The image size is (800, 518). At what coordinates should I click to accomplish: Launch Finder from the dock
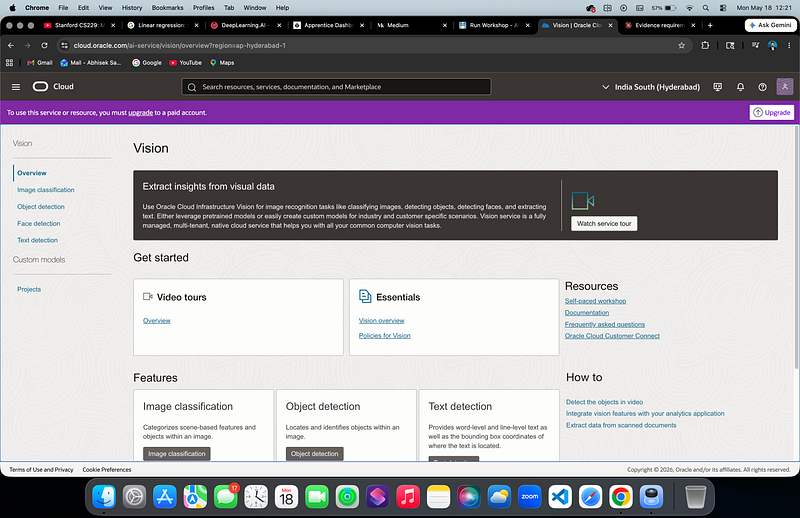pyautogui.click(x=104, y=497)
